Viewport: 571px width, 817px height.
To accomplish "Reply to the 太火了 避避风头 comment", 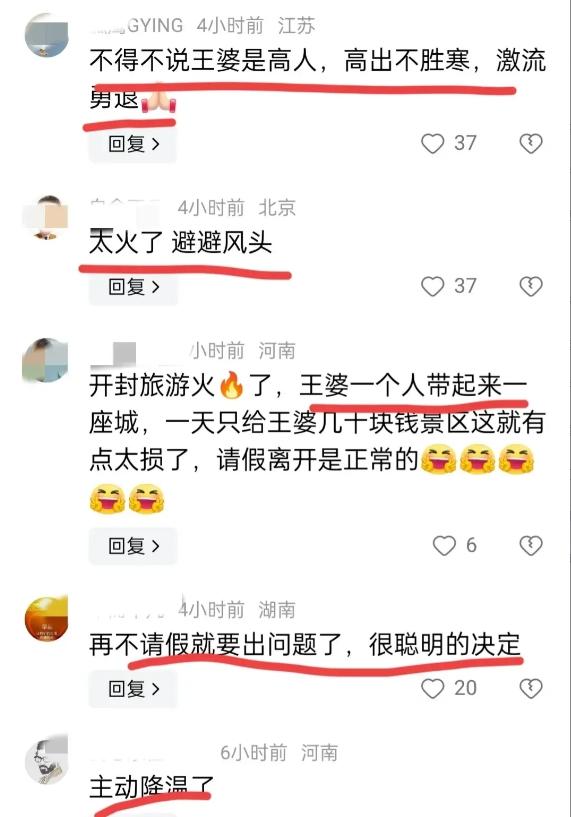I will click(133, 287).
